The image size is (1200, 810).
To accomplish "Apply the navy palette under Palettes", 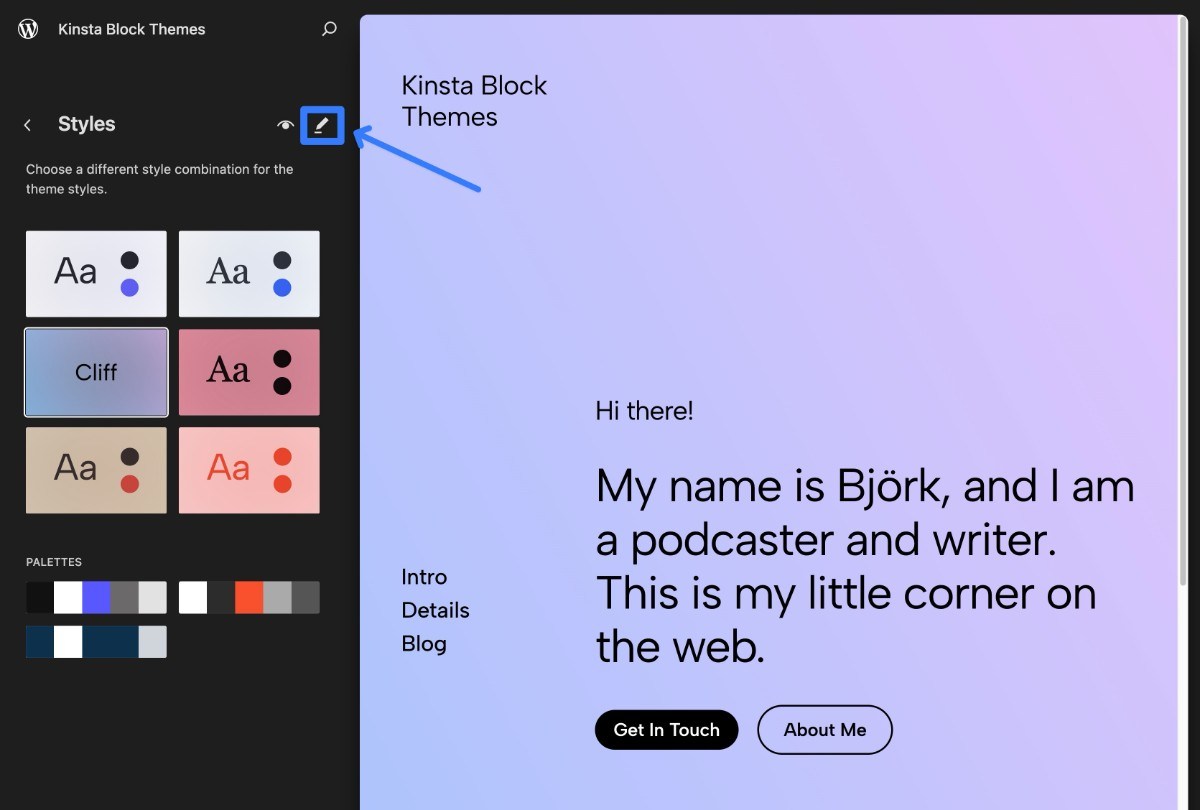I will [96, 642].
